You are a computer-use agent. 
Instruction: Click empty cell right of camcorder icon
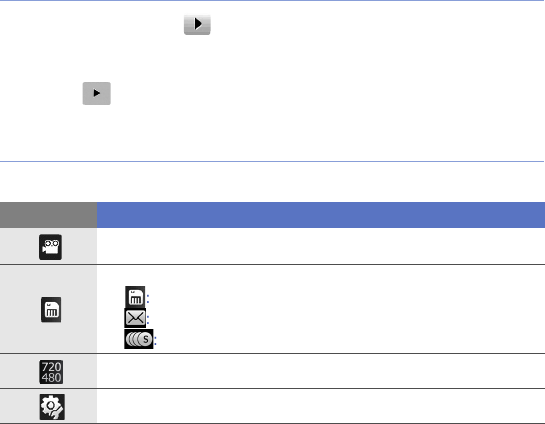[321, 246]
